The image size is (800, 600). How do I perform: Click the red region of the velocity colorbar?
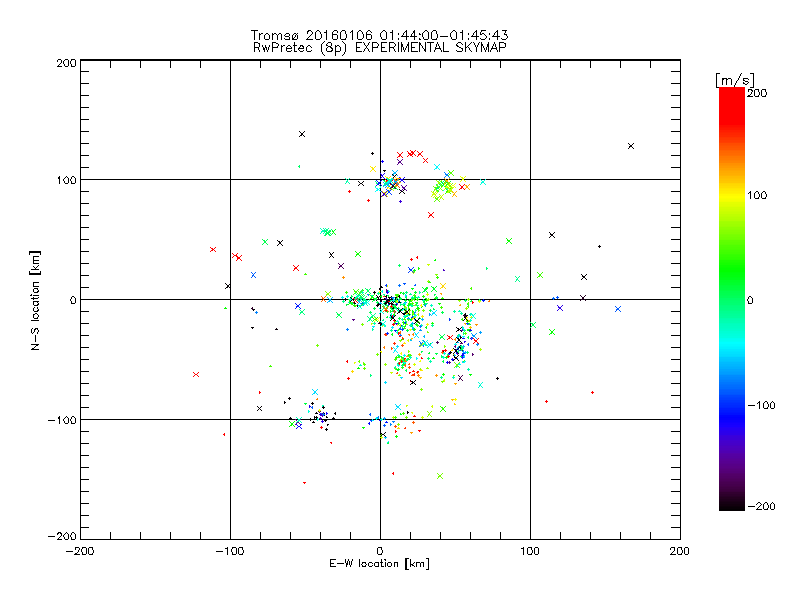point(732,105)
